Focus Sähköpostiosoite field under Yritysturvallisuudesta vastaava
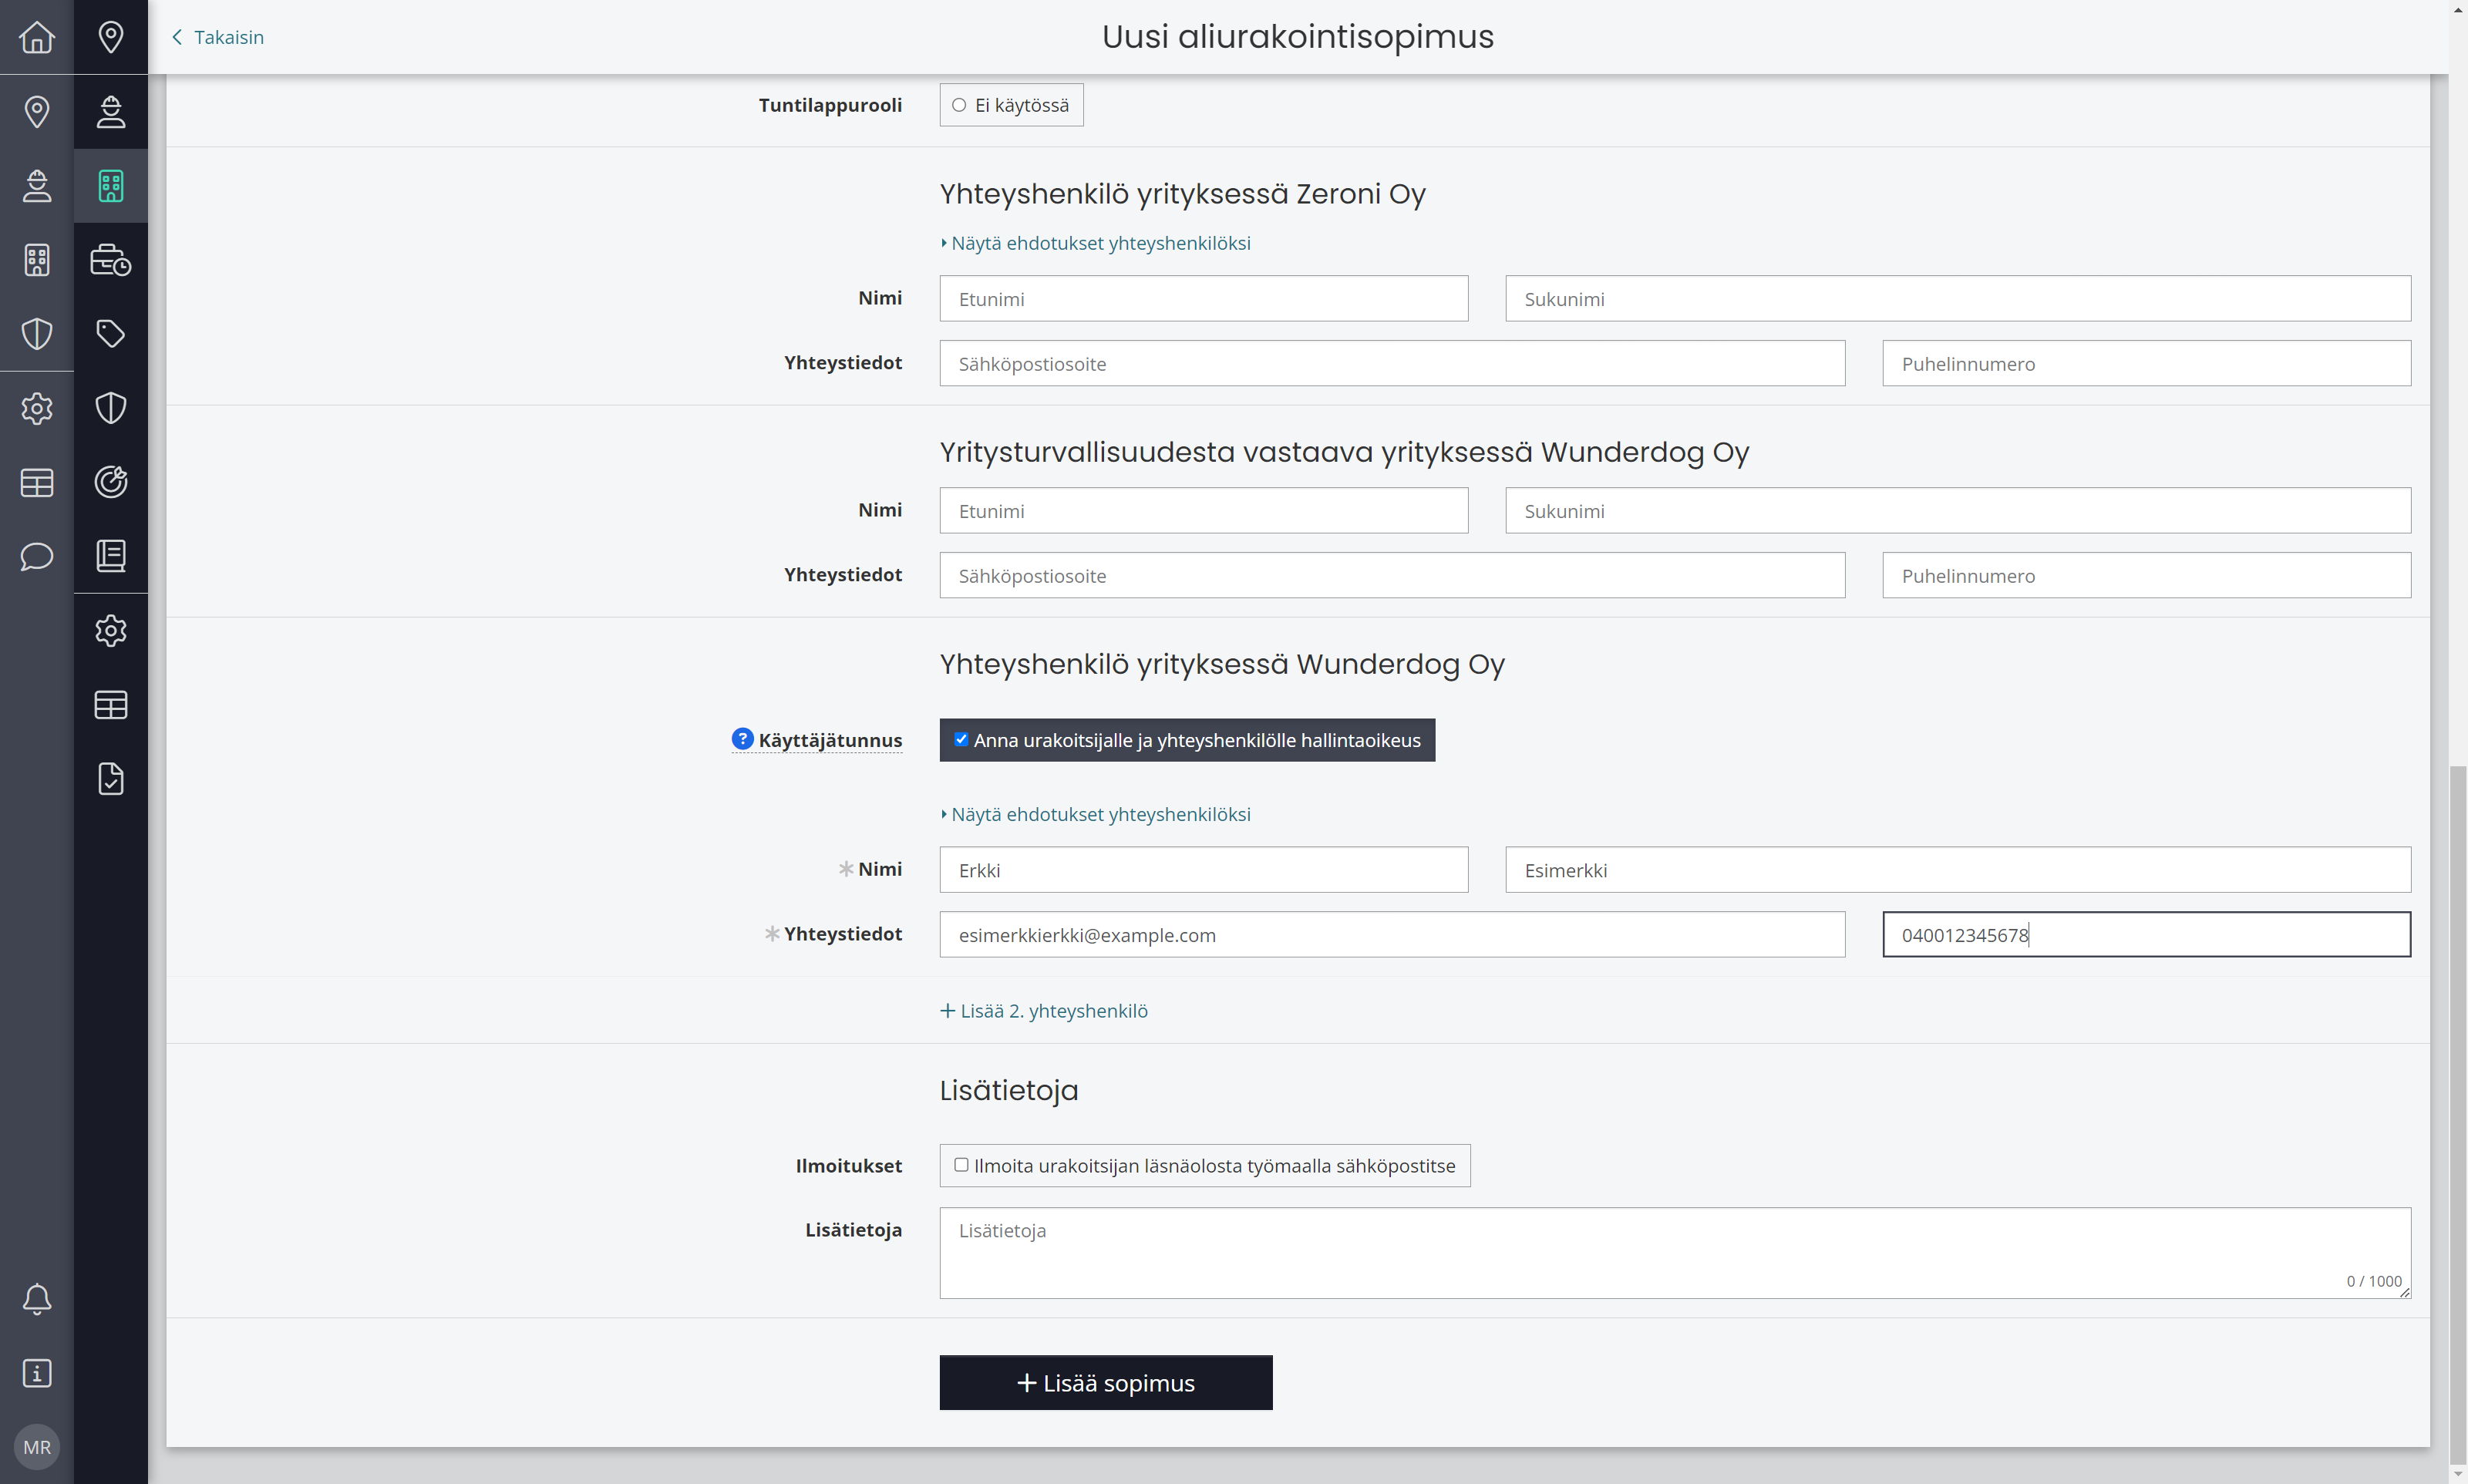The height and width of the screenshot is (1484, 2468). [1392, 576]
